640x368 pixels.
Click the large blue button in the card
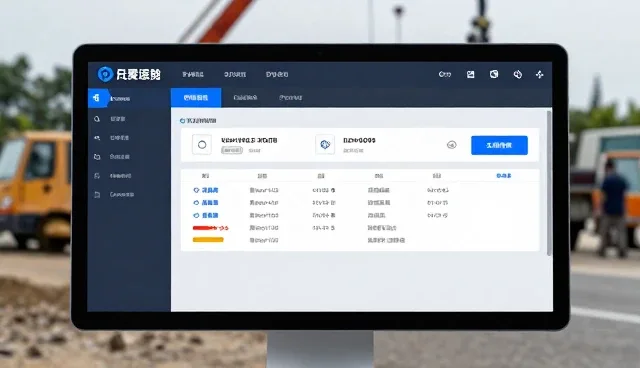pyautogui.click(x=499, y=145)
